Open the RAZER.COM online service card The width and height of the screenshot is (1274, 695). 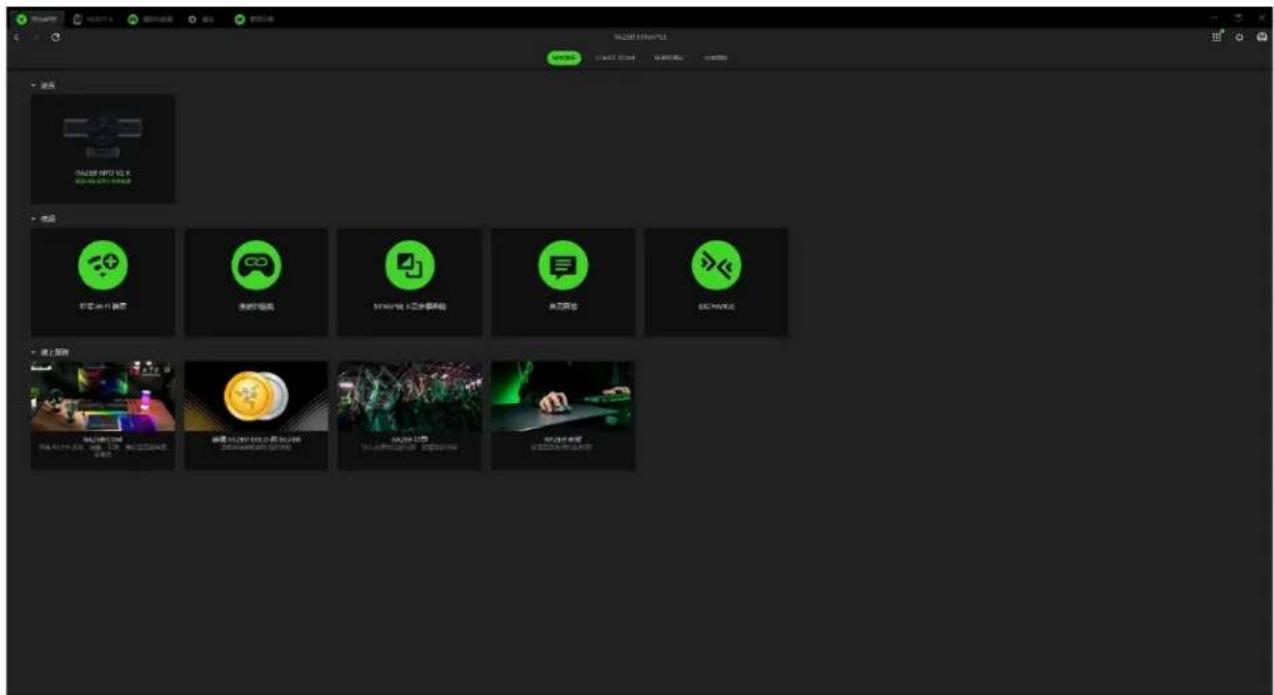pos(103,415)
